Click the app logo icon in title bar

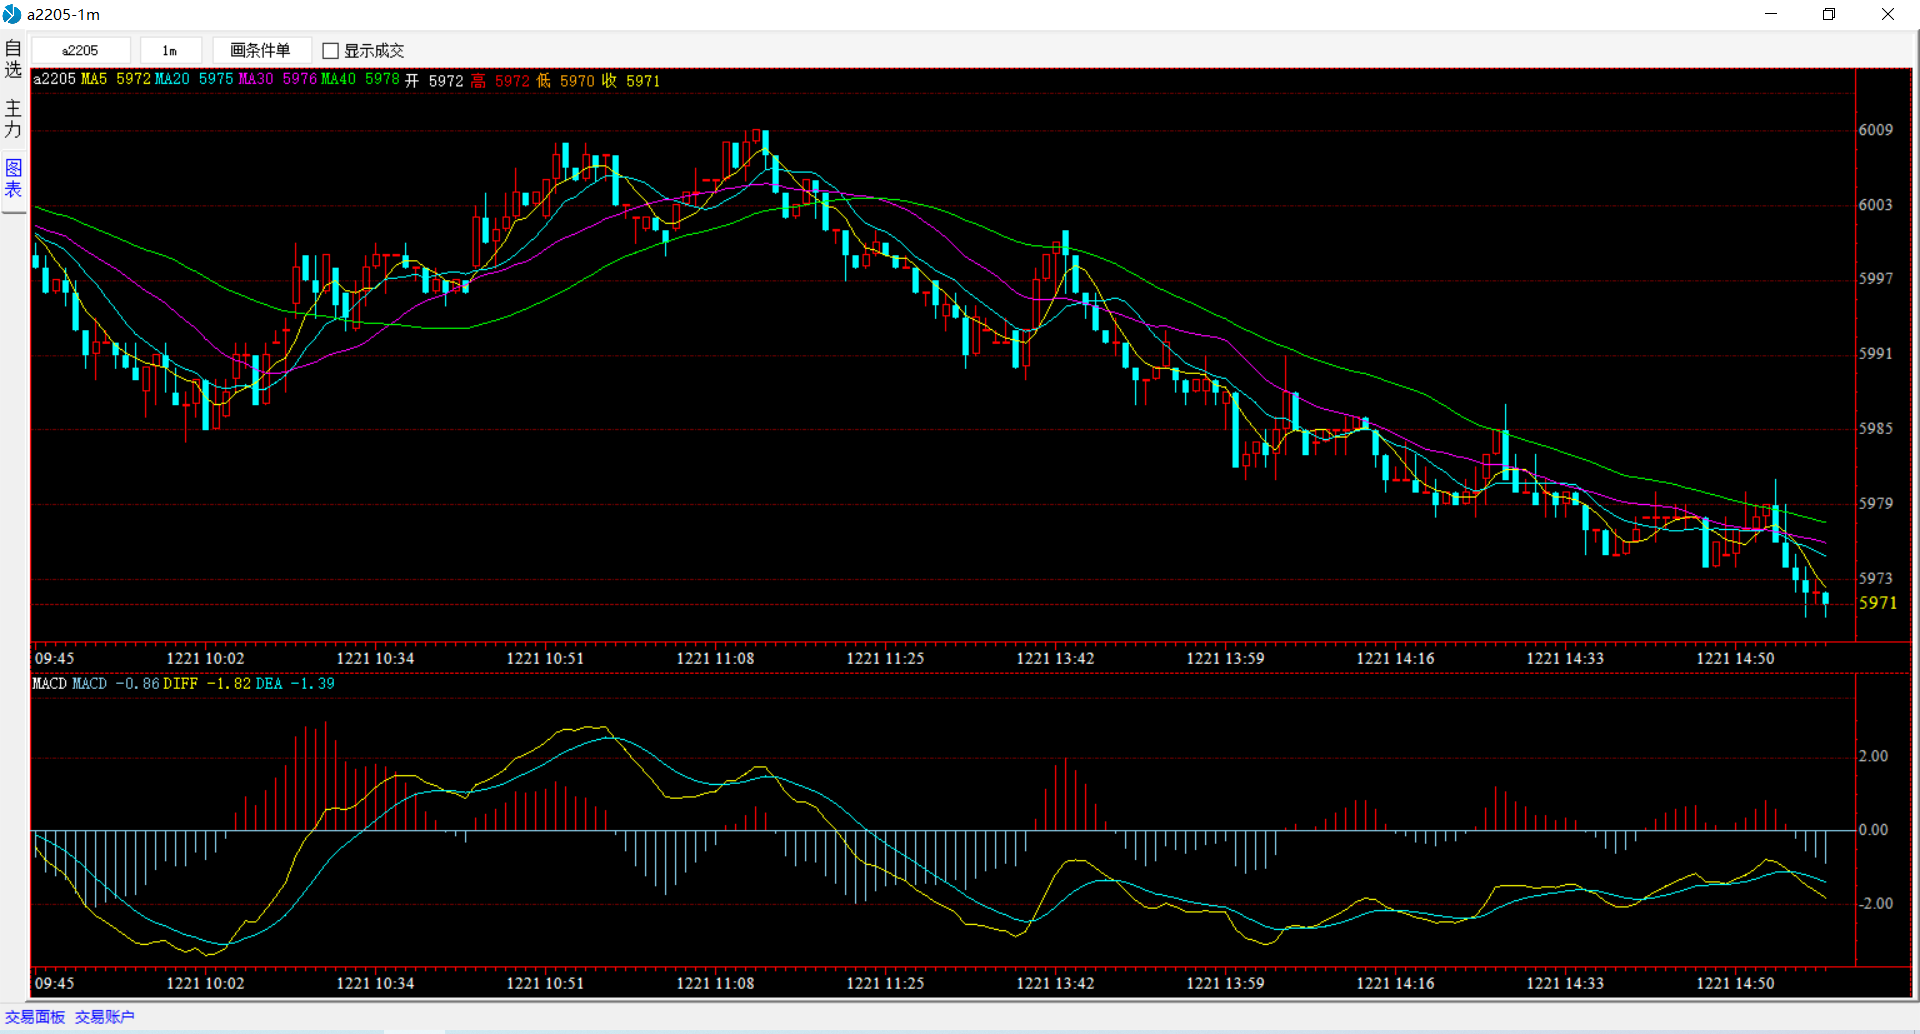(12, 14)
